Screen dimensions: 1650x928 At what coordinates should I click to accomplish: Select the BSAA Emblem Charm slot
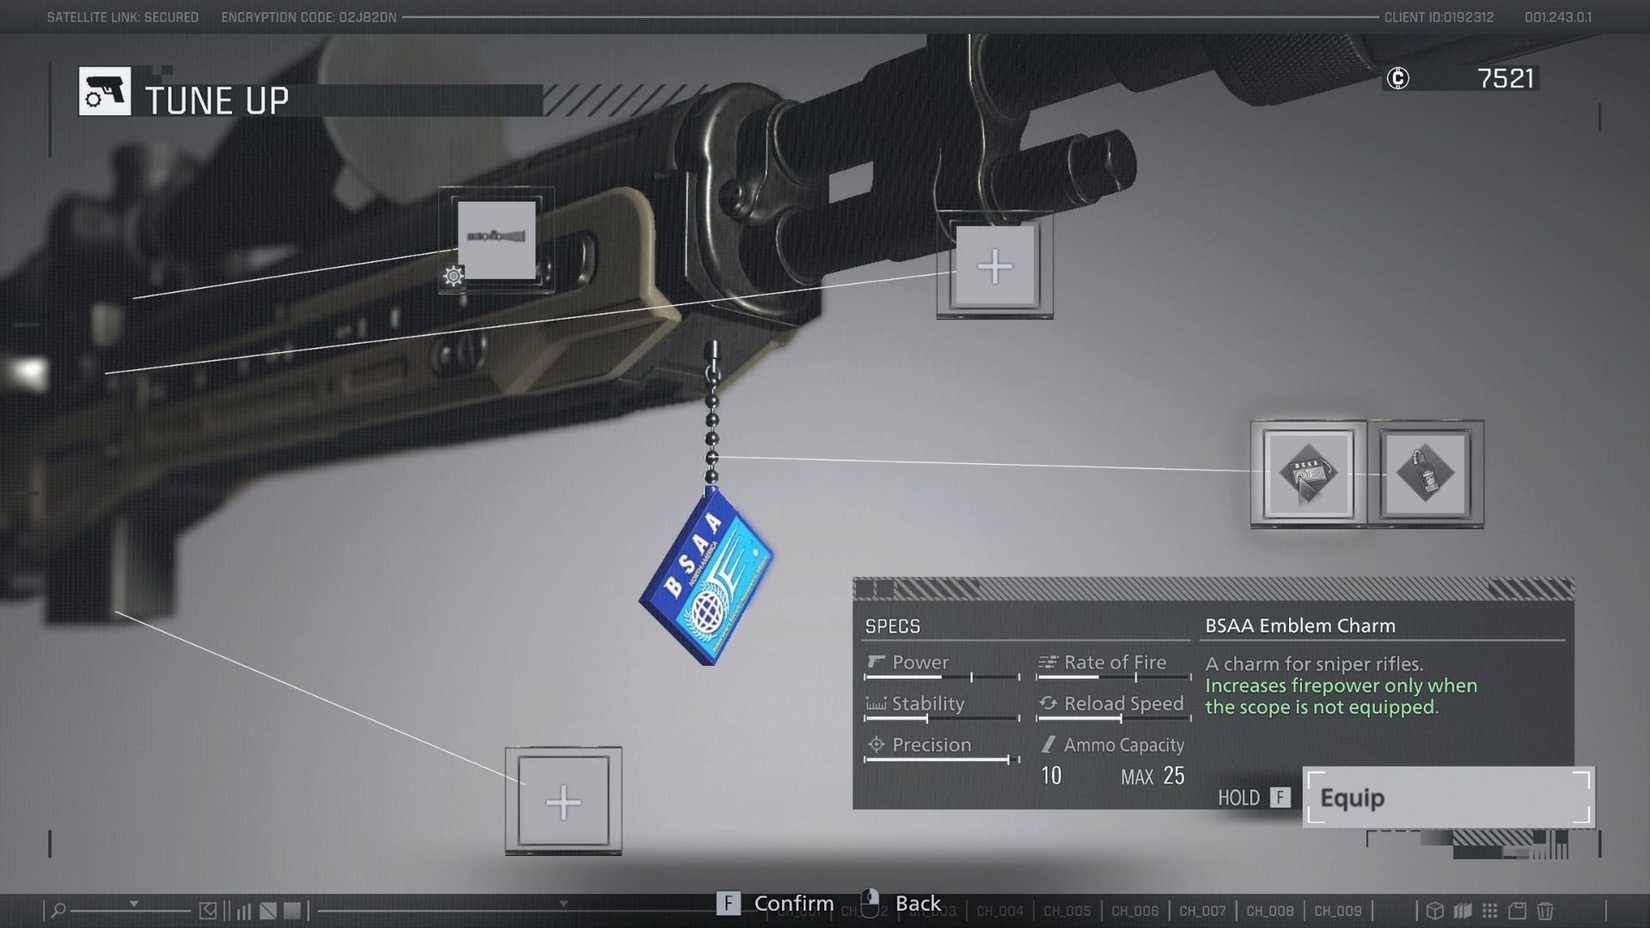(1308, 474)
